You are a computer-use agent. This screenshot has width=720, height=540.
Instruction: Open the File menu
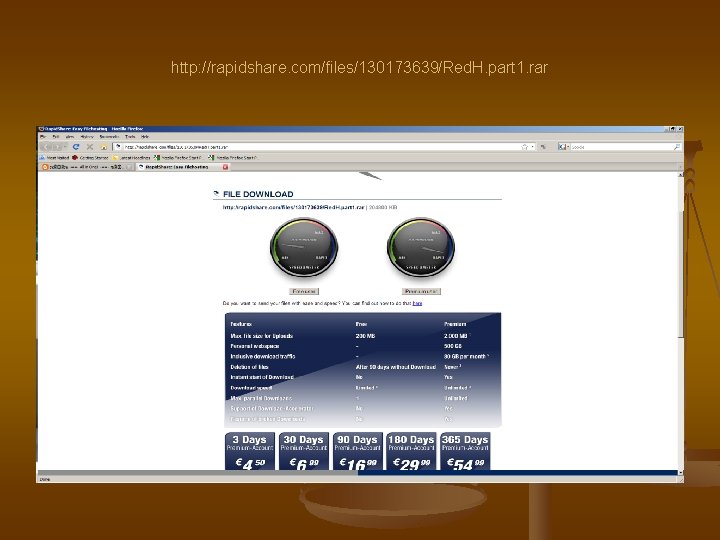click(43, 137)
